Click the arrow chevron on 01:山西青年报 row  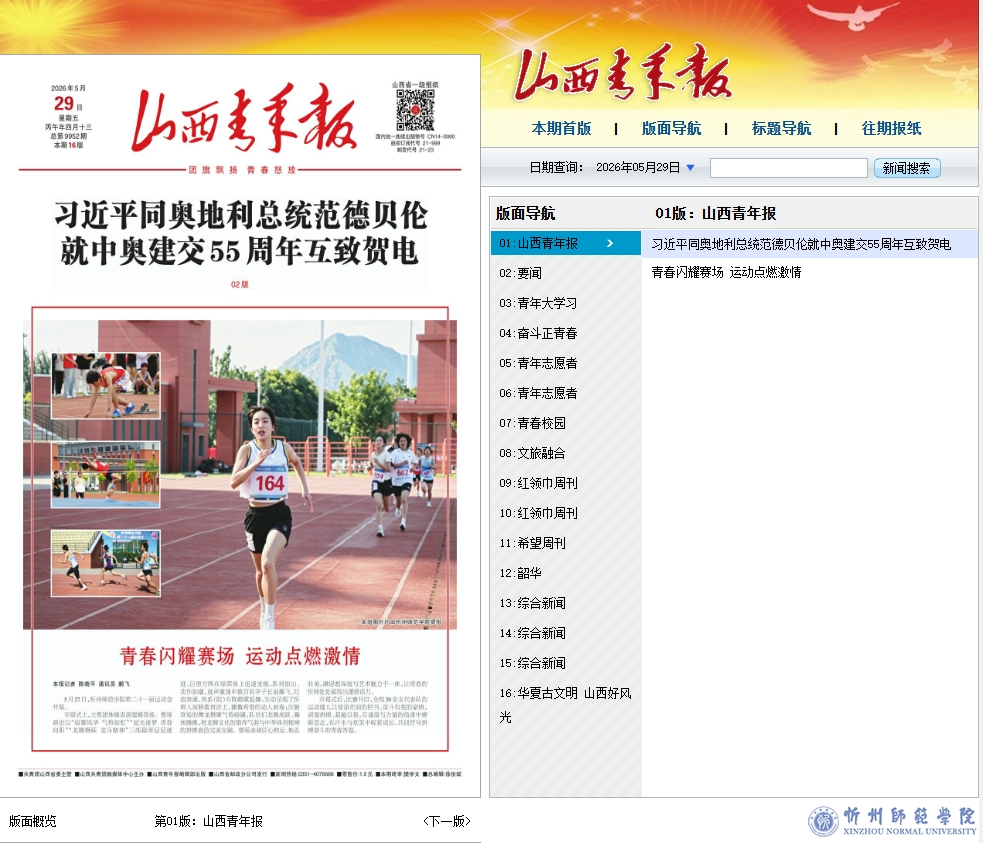tap(610, 243)
